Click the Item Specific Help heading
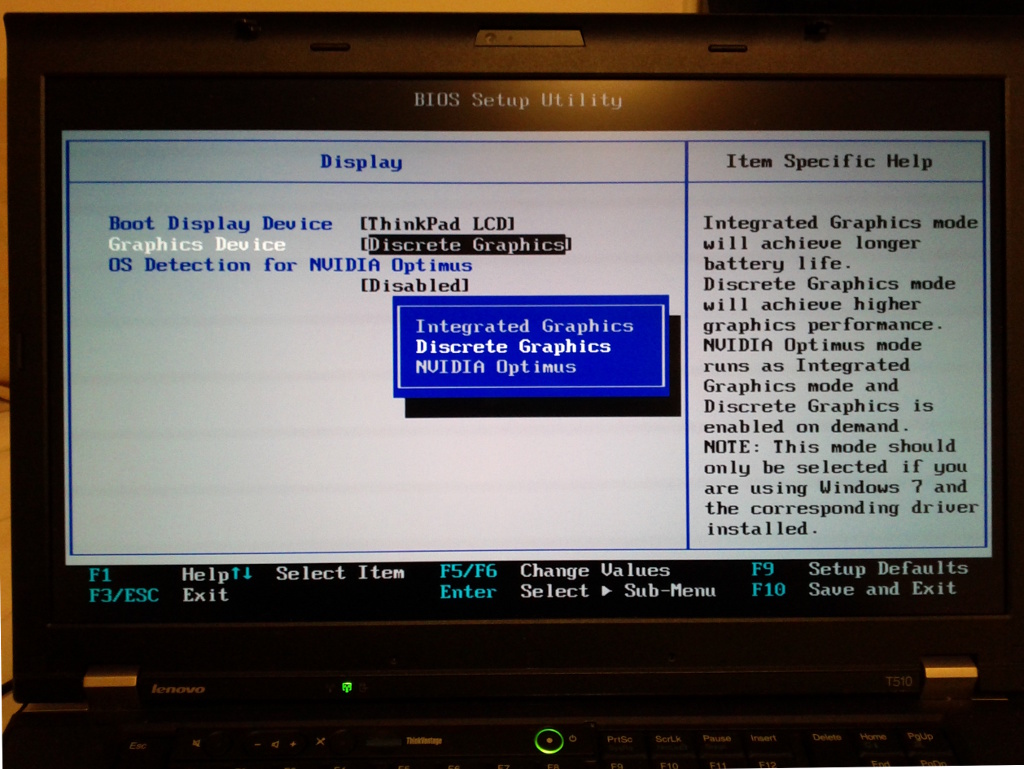The image size is (1024, 769). point(829,161)
